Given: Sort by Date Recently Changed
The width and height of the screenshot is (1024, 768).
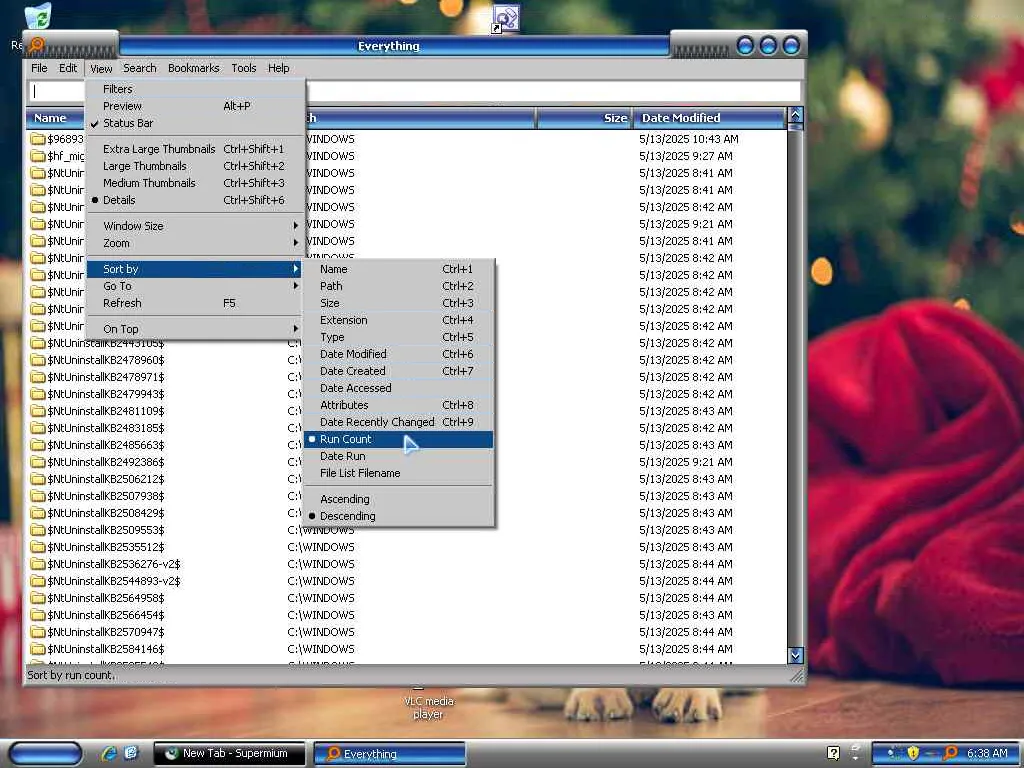Looking at the screenshot, I should click(x=398, y=422).
